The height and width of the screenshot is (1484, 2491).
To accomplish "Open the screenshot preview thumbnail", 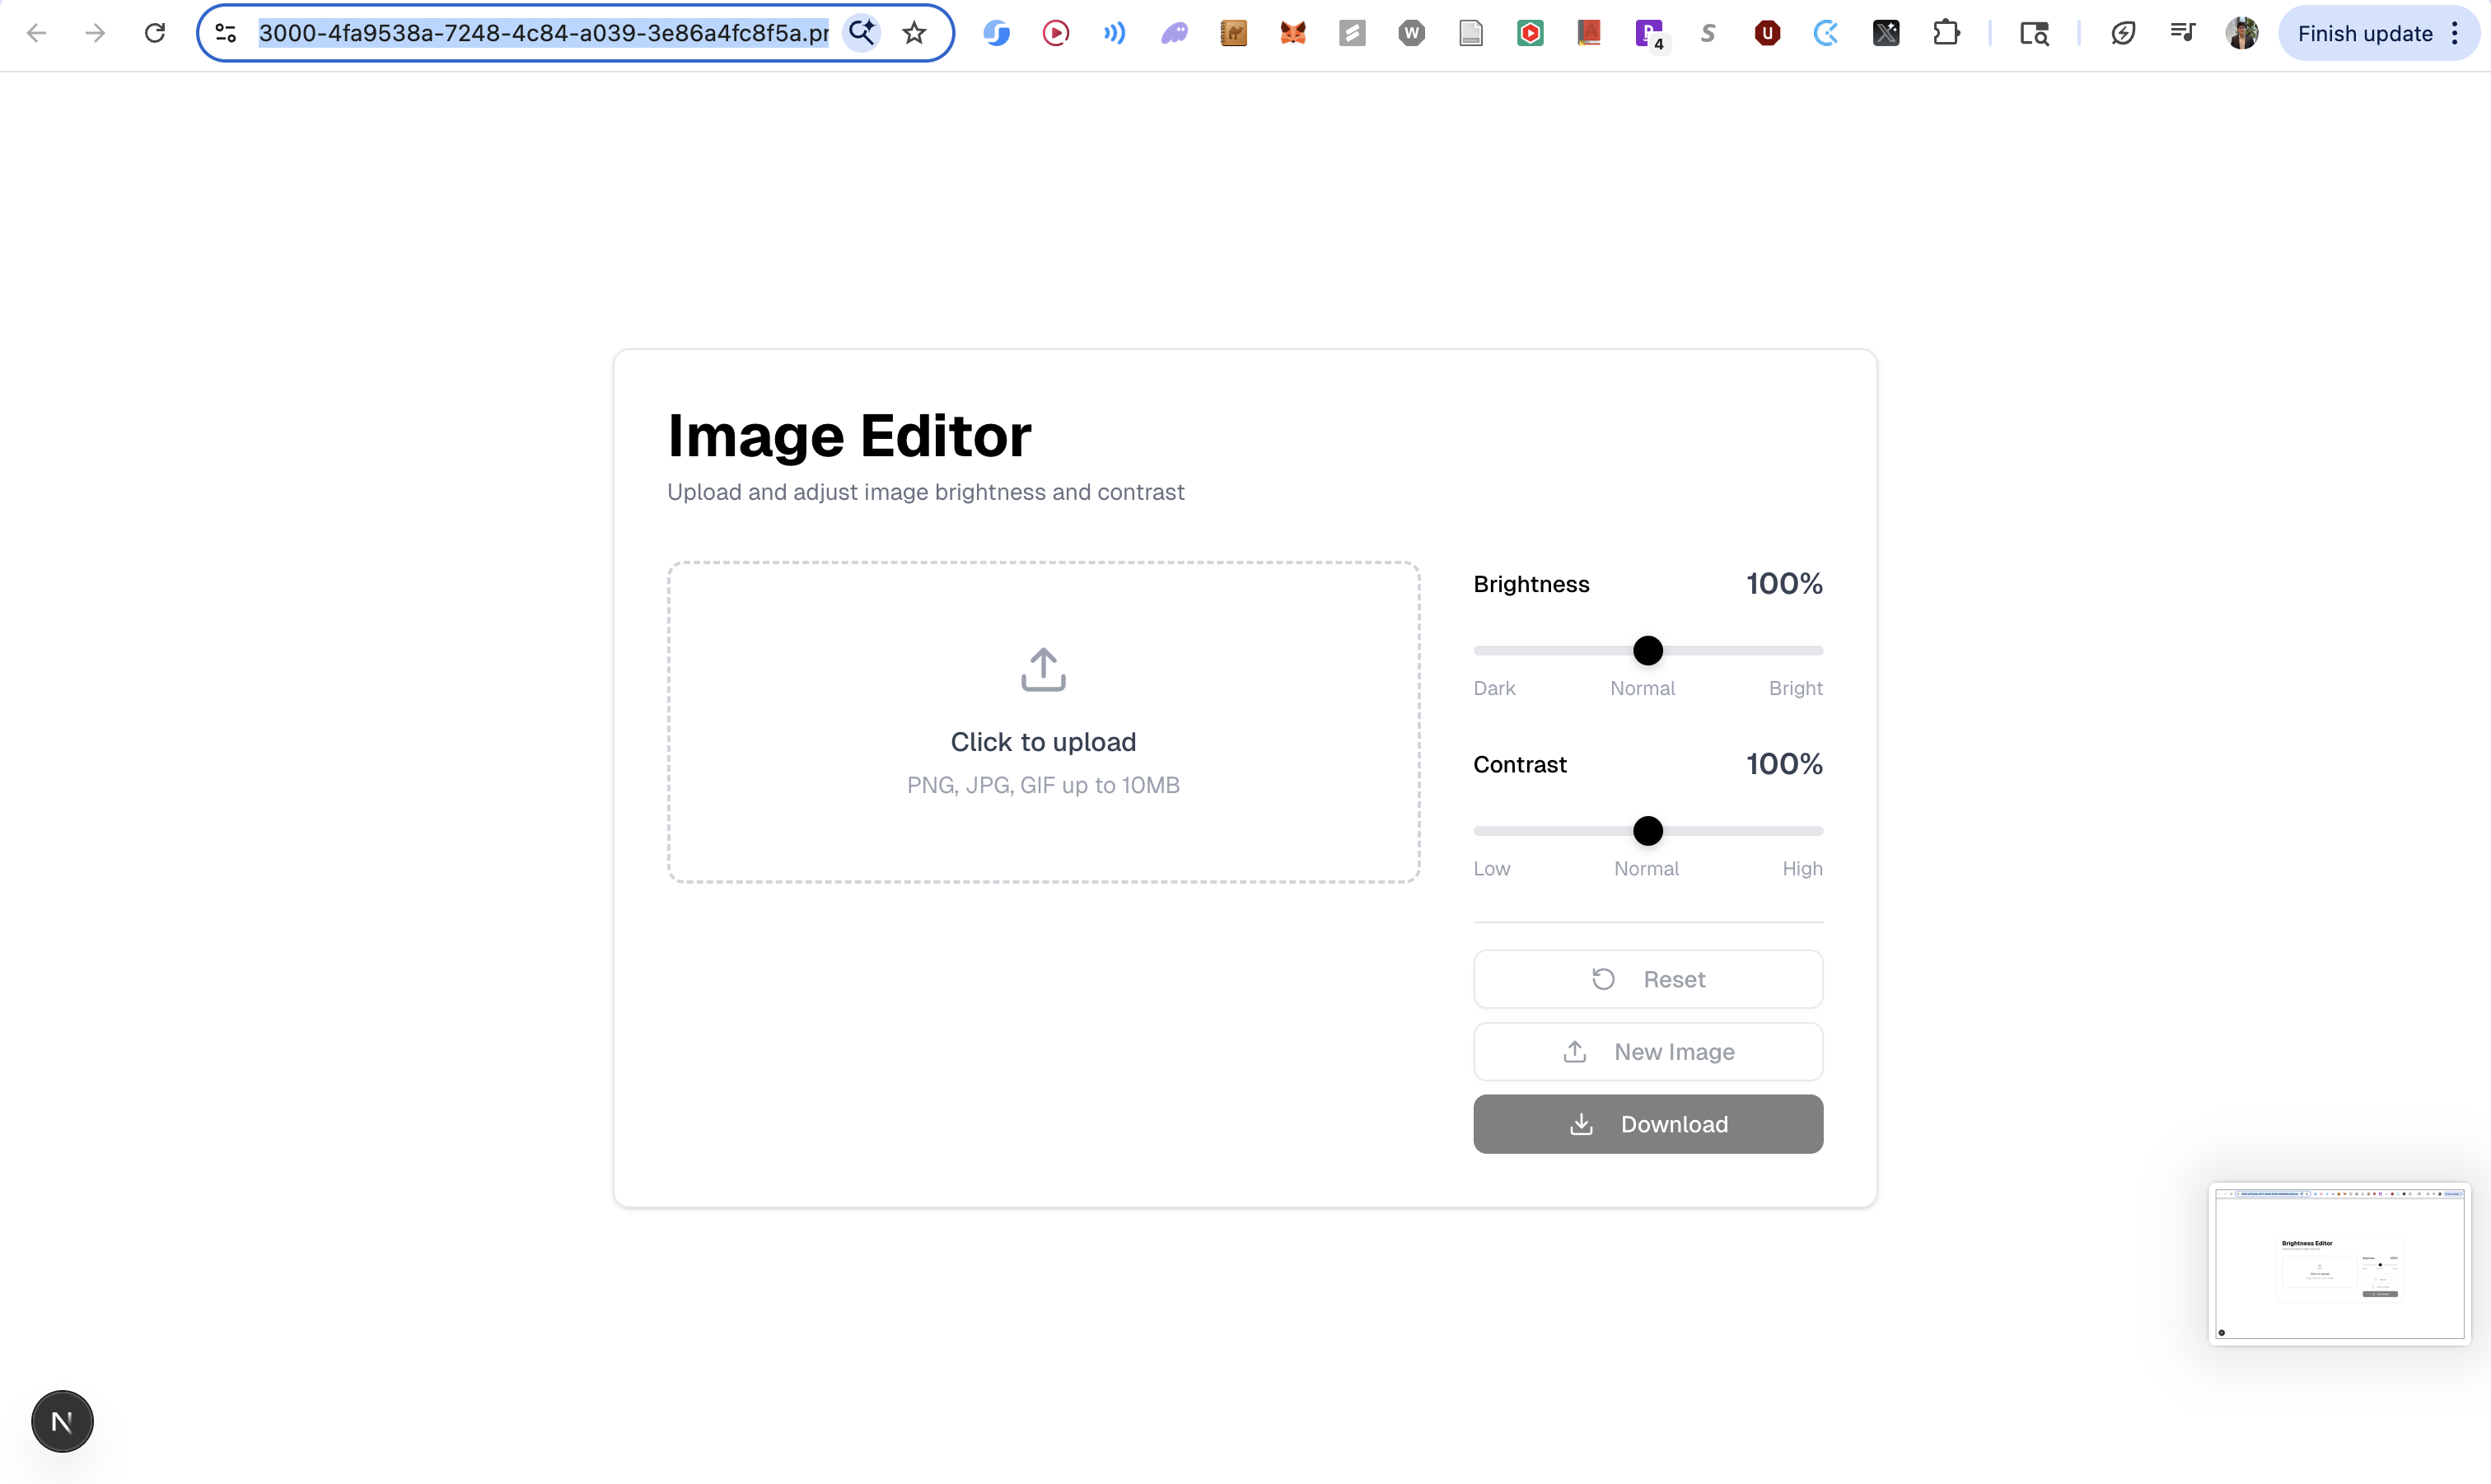I will click(2339, 1264).
